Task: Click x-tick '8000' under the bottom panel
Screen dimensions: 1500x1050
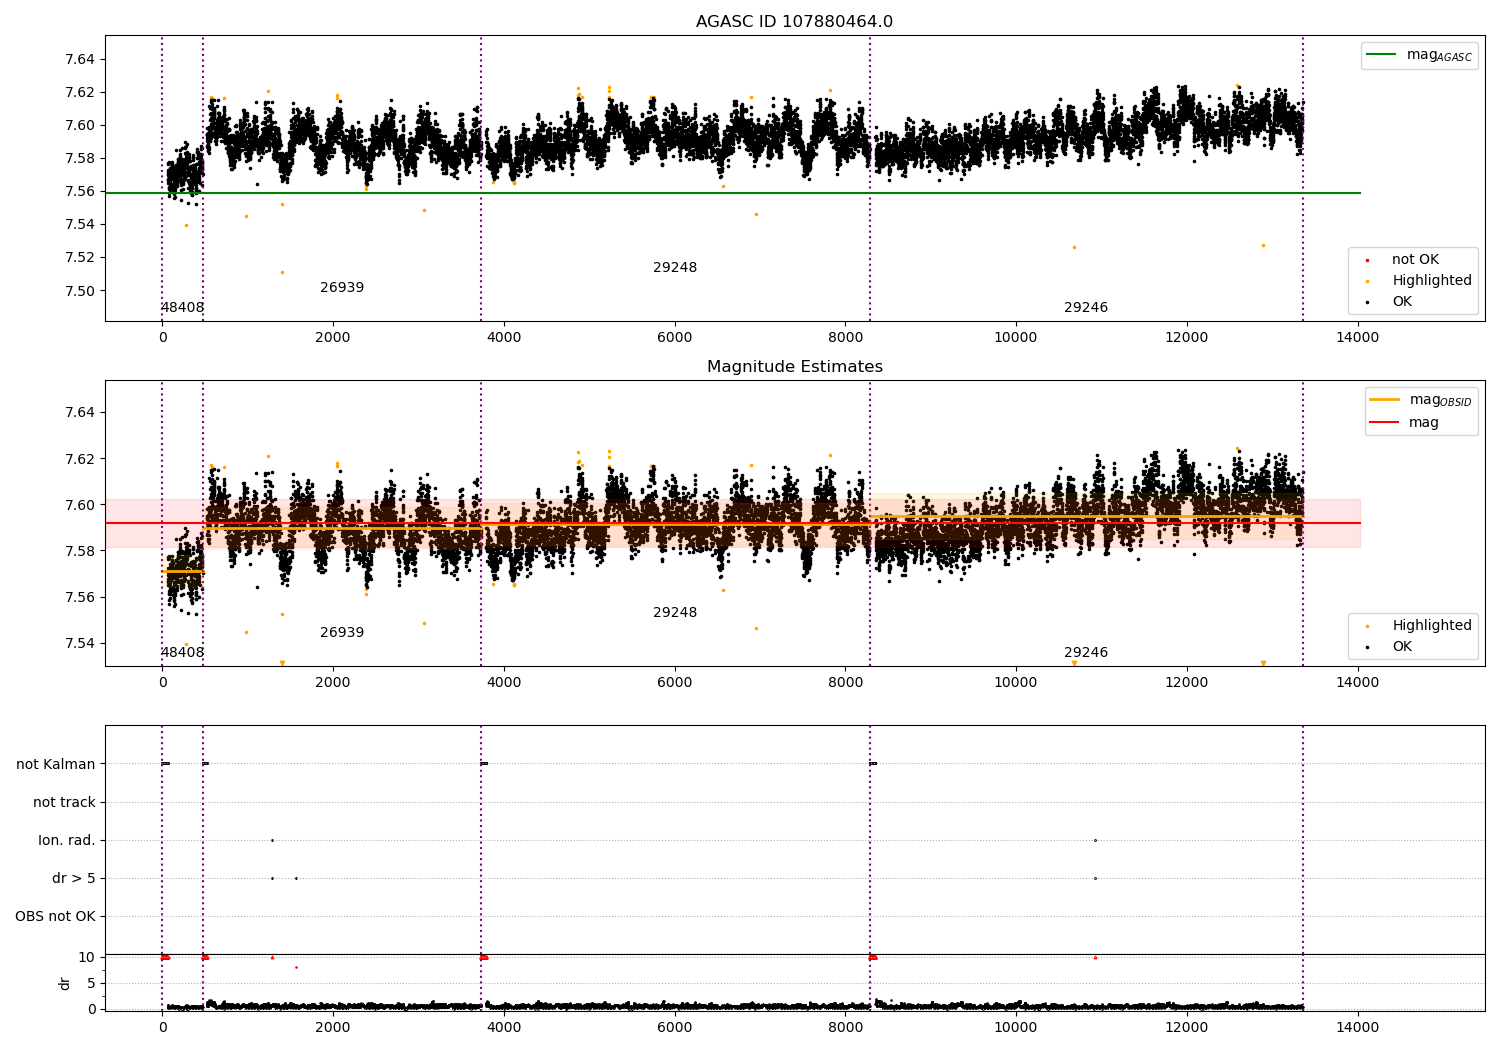Action: [x=845, y=1027]
